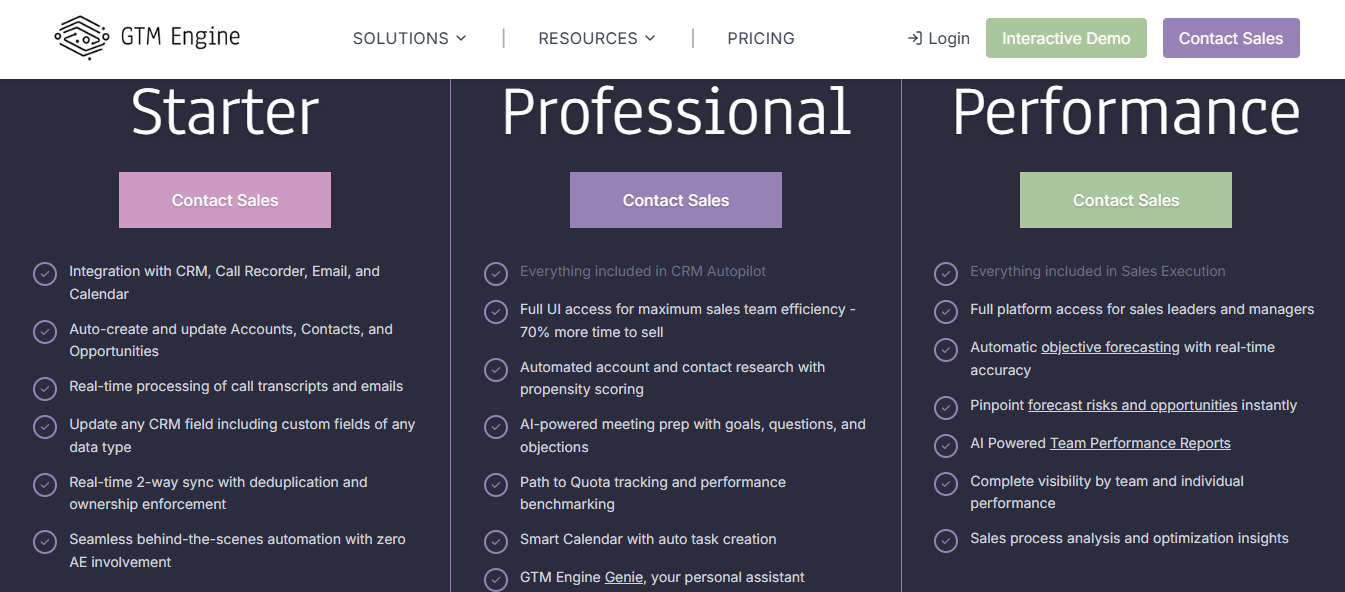Click the Professional plan heading
The width and height of the screenshot is (1345, 592).
[x=676, y=112]
